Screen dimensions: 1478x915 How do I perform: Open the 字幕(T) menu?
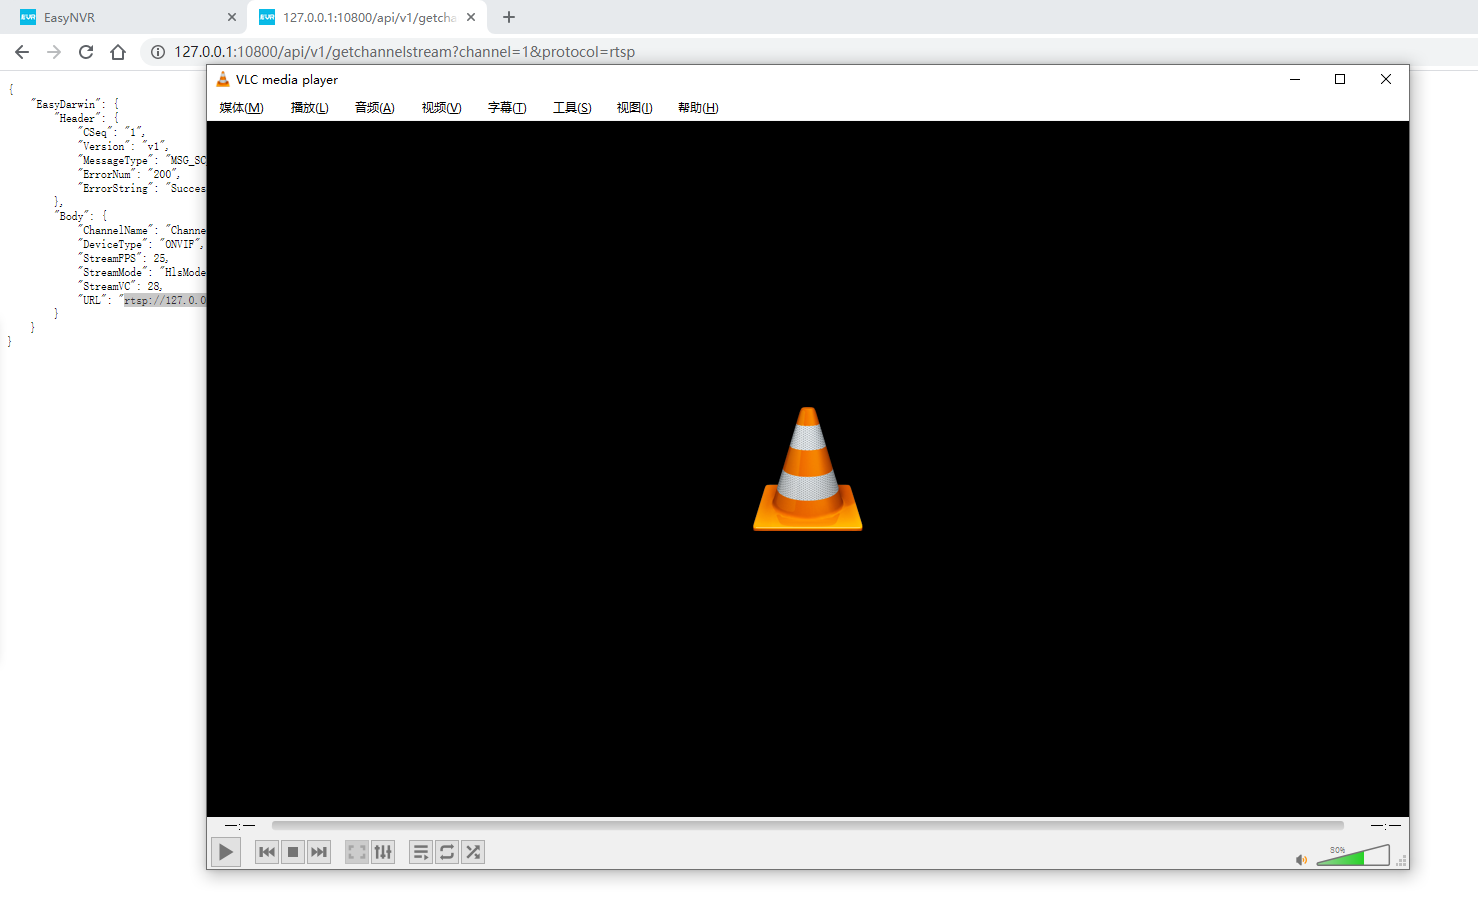(x=507, y=108)
